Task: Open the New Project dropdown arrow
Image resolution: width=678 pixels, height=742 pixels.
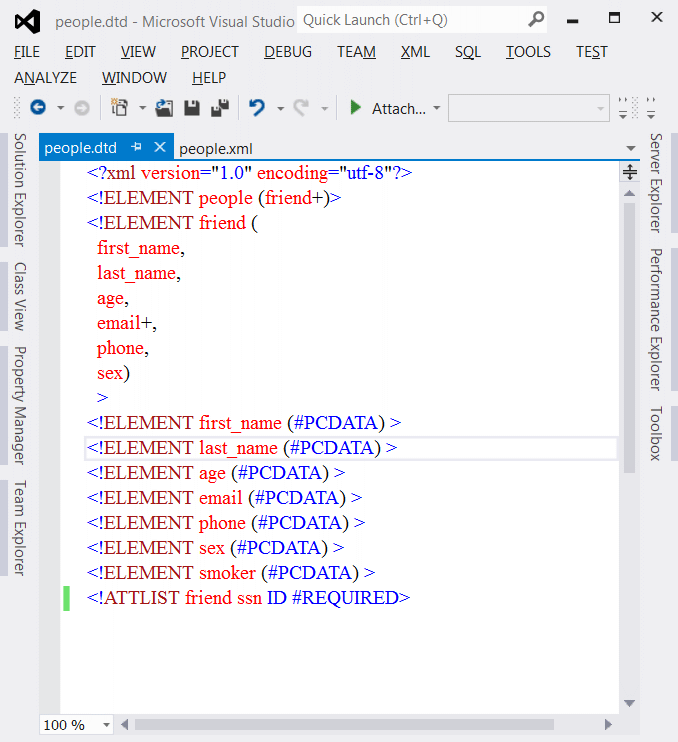Action: [142, 108]
